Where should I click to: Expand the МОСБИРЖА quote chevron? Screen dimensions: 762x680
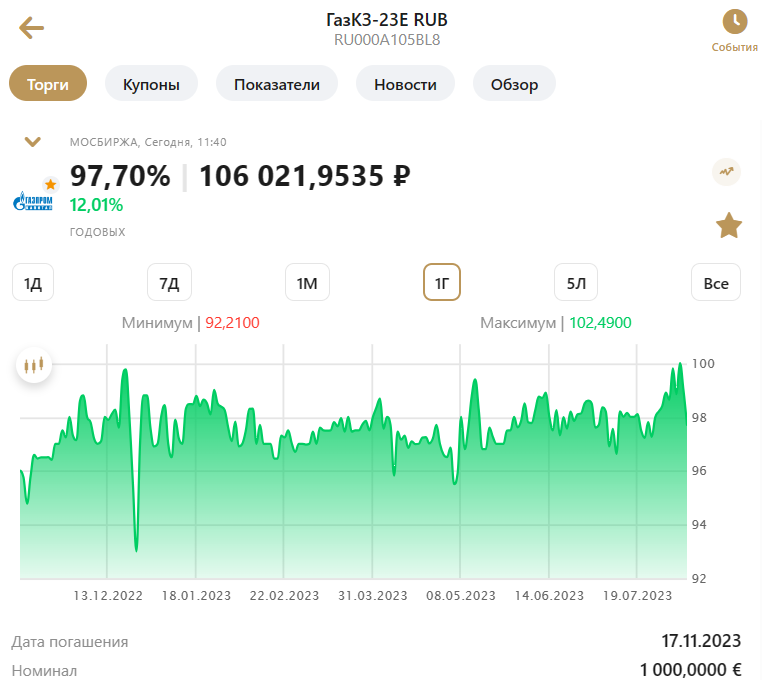(x=33, y=142)
